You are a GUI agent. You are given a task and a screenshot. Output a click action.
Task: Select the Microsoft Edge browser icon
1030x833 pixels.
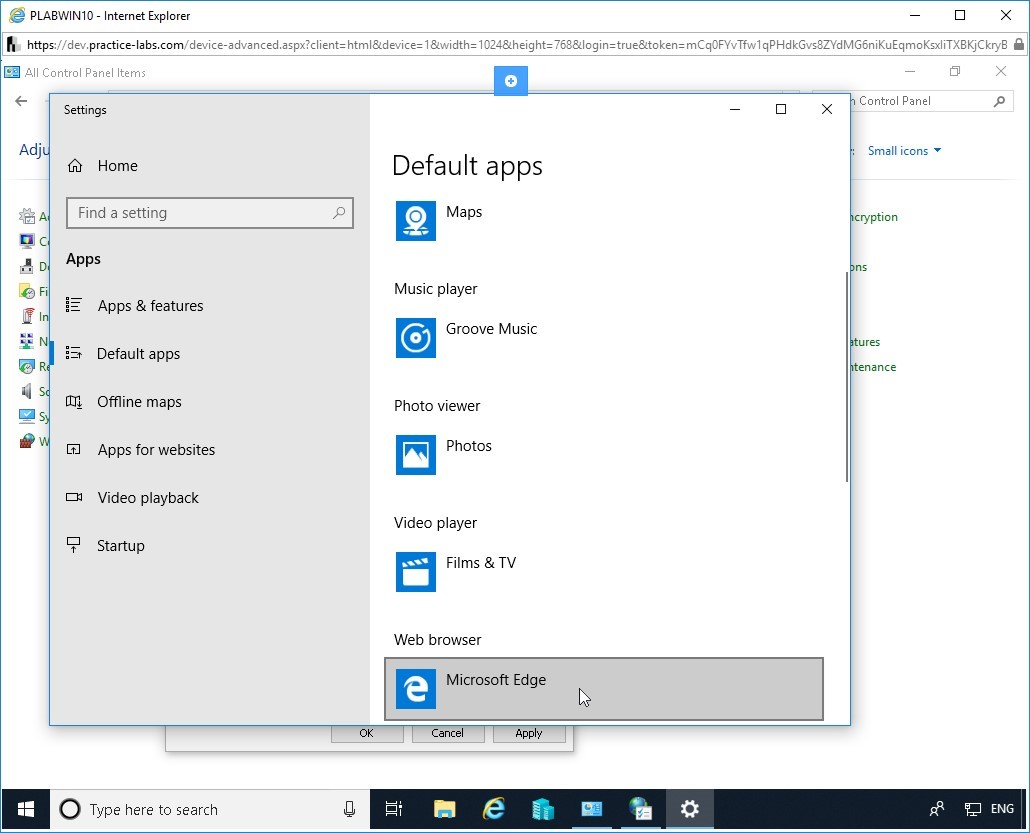415,688
